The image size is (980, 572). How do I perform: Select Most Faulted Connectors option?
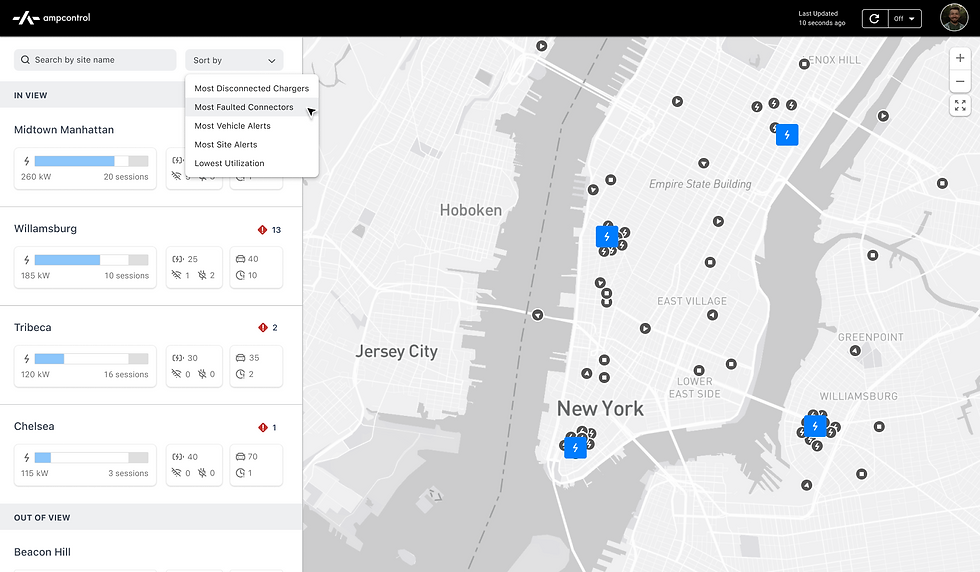point(251,107)
